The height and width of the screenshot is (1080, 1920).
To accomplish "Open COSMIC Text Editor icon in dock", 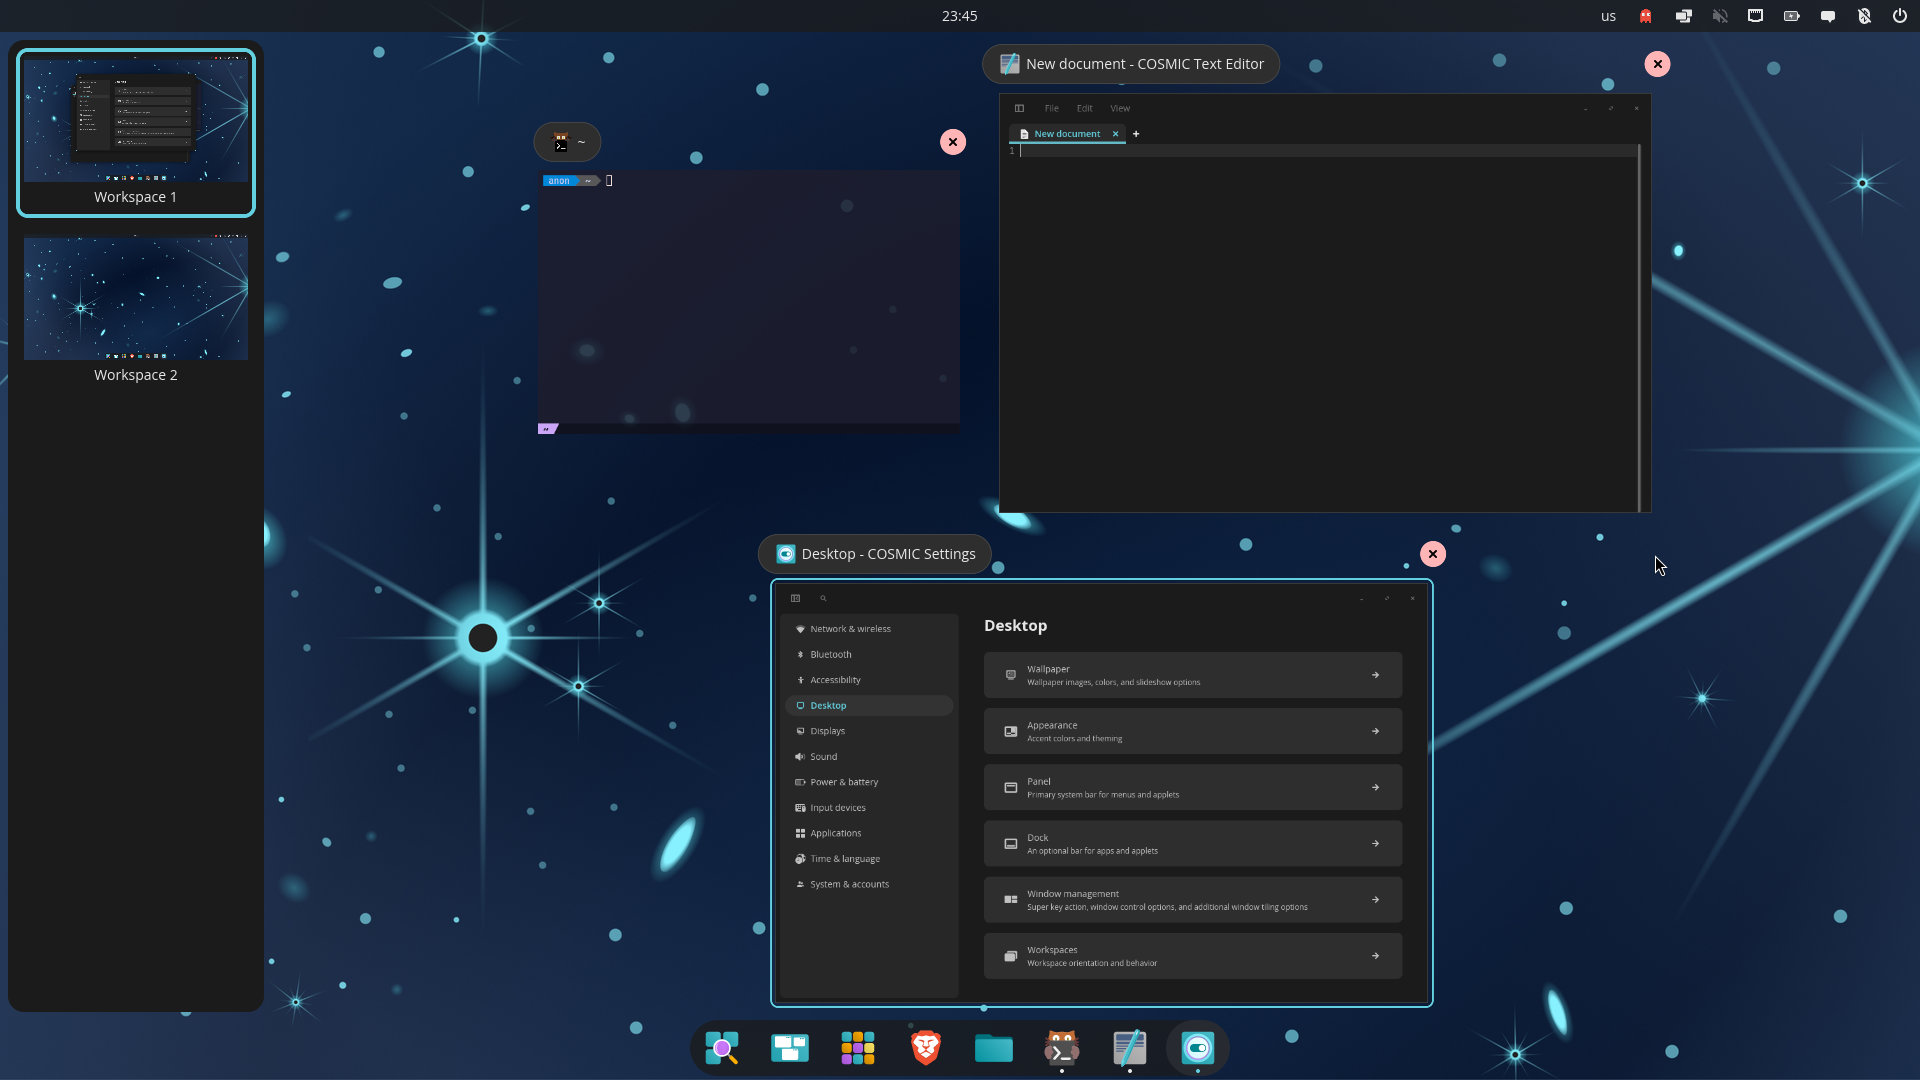I will (x=1130, y=1048).
